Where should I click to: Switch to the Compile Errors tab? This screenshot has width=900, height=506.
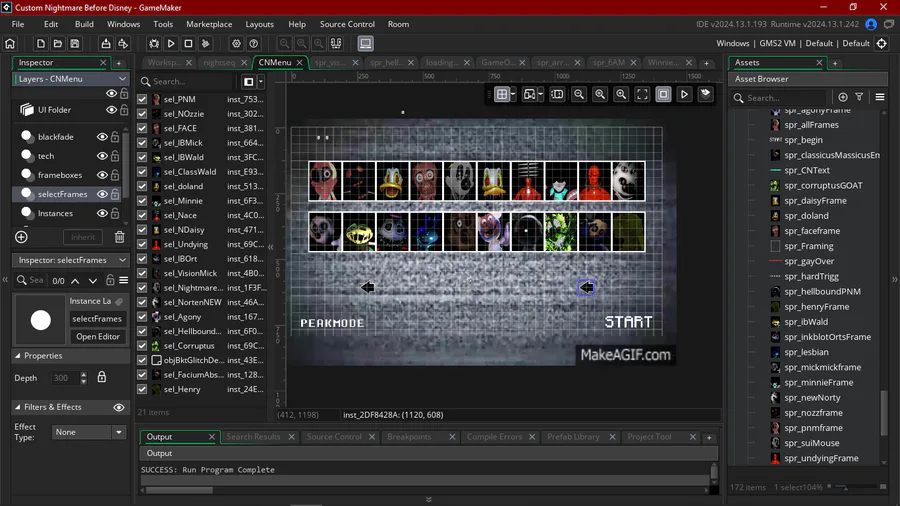(494, 437)
